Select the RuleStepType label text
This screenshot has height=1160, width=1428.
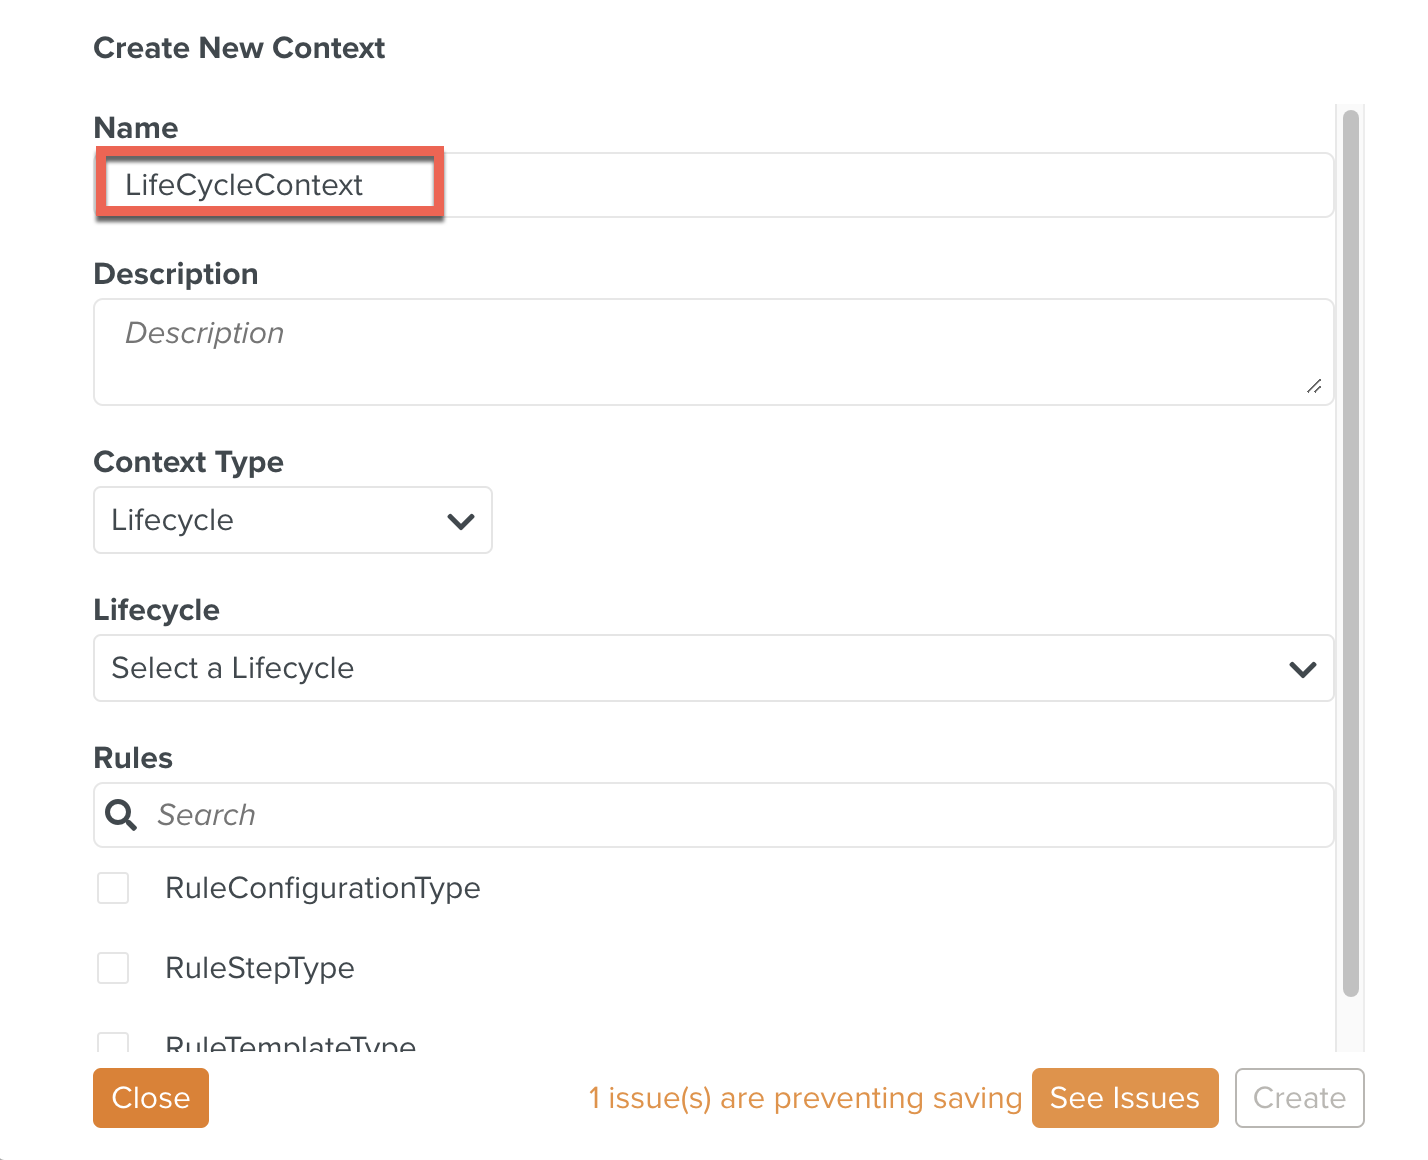click(260, 968)
